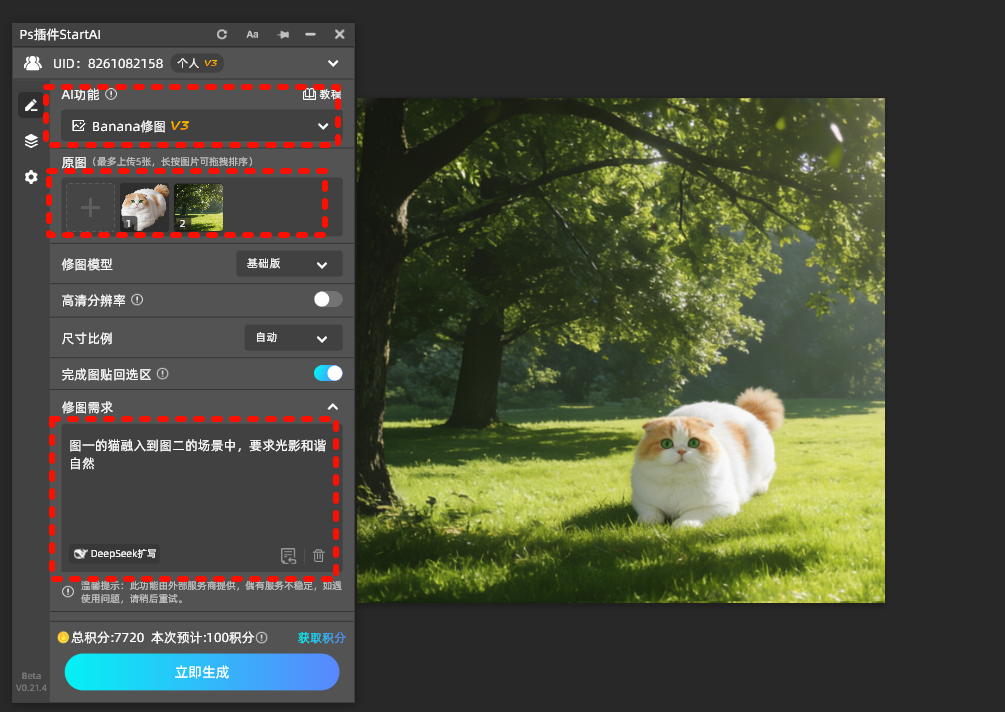Open the layers stack sidebar icon

pos(31,141)
